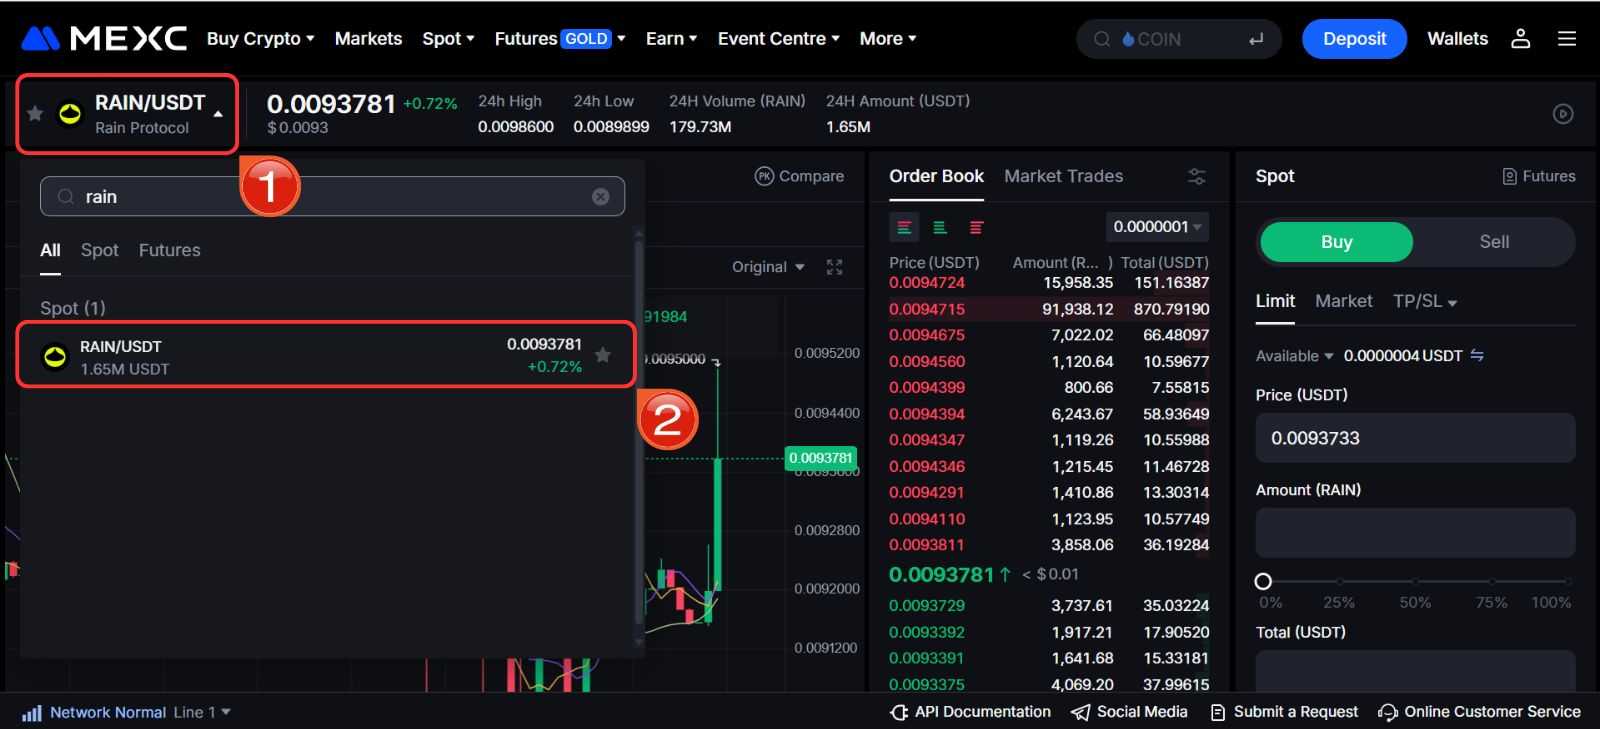
Task: Open the hamburger menu icon
Action: tap(1567, 39)
